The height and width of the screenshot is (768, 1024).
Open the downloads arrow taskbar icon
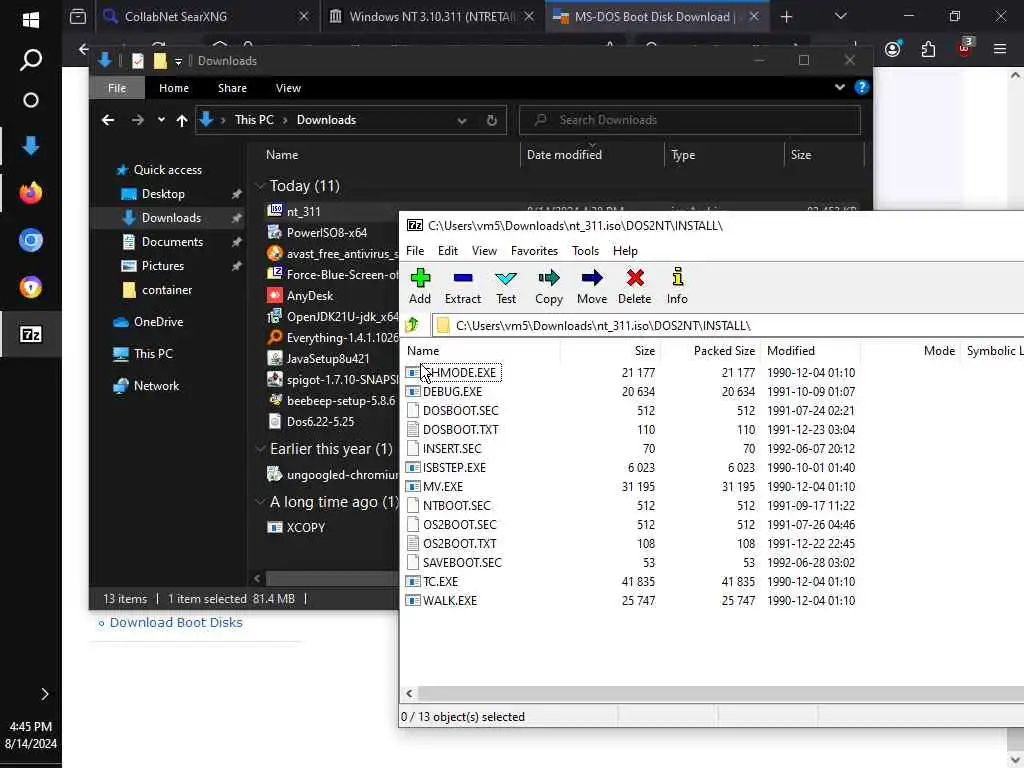pos(30,146)
